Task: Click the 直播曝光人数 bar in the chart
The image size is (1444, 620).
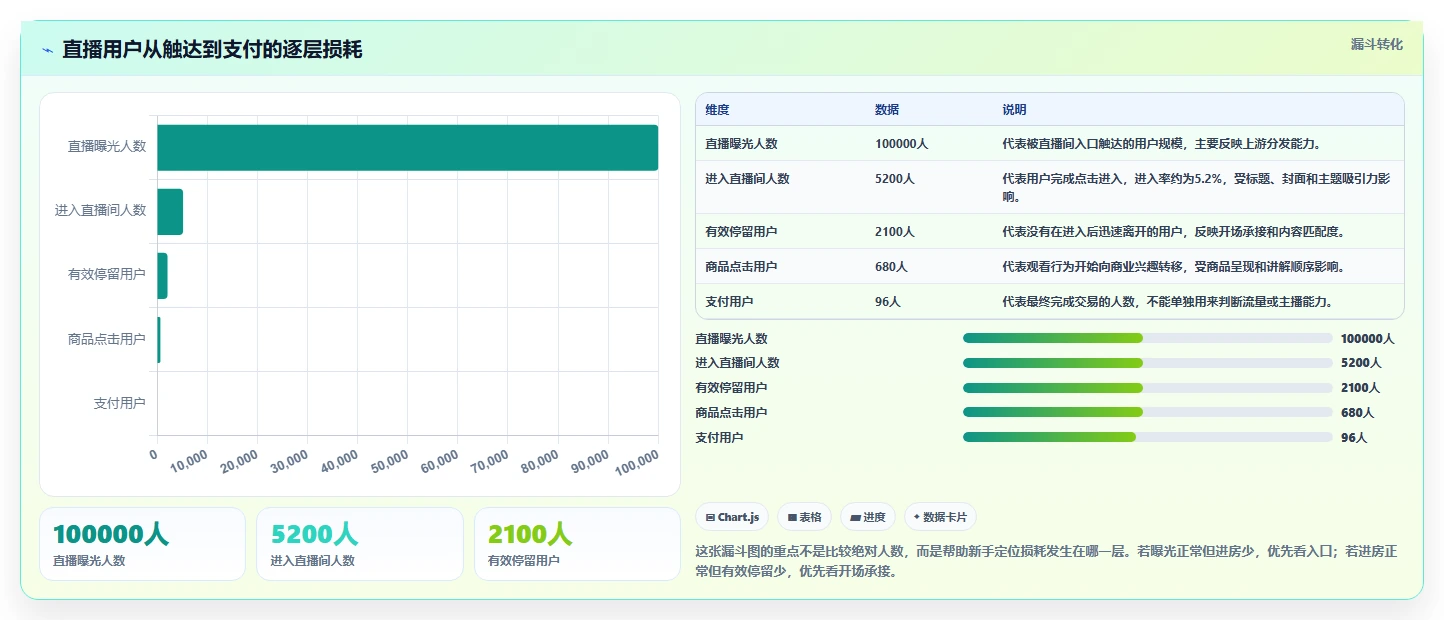Action: [x=407, y=148]
